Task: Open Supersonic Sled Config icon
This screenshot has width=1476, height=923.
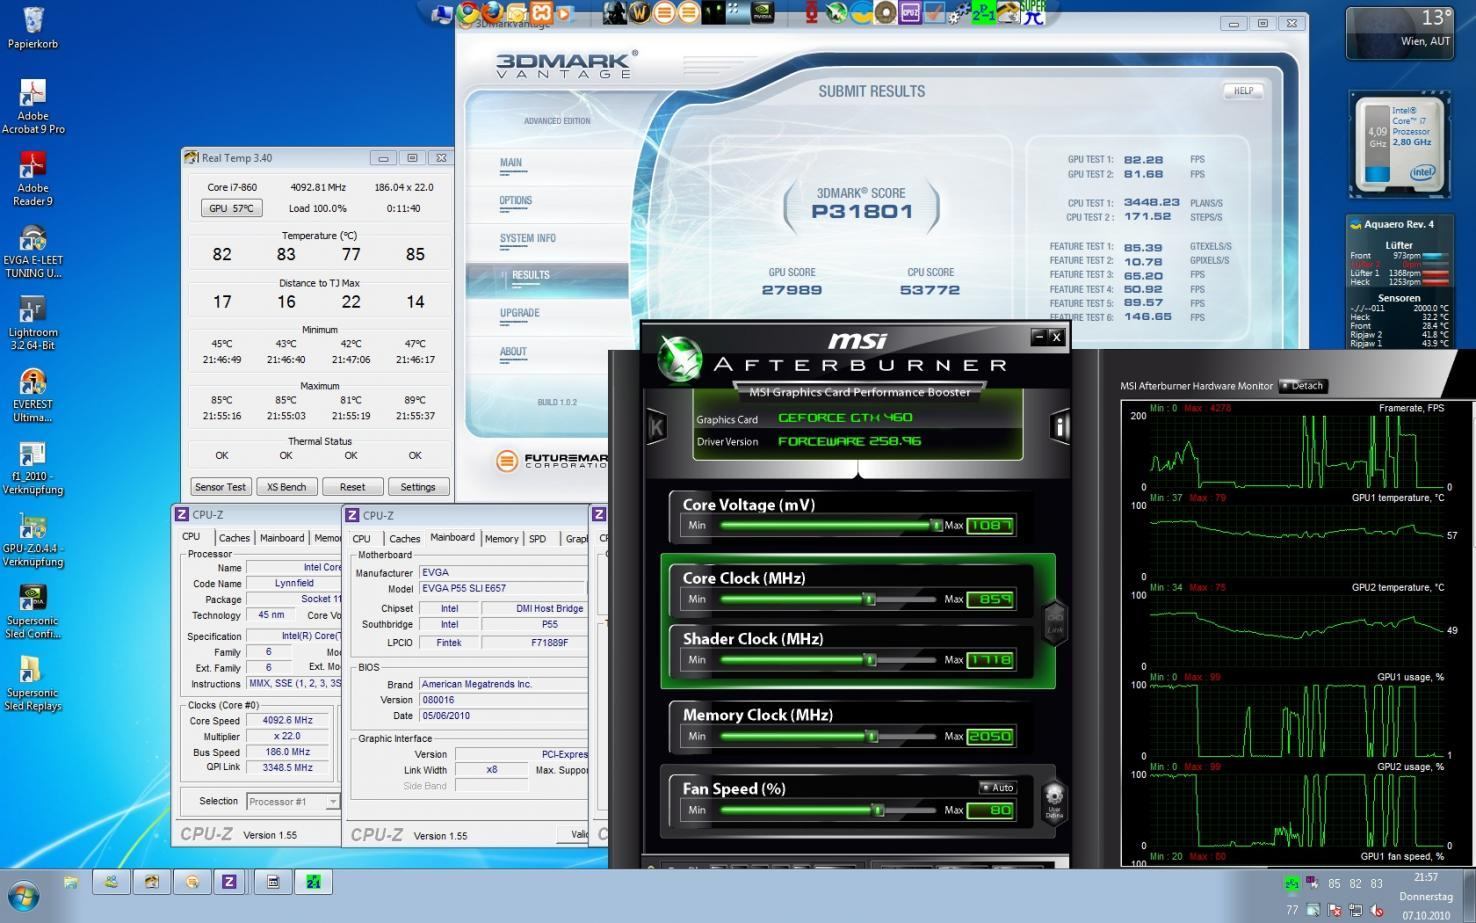Action: [x=33, y=611]
